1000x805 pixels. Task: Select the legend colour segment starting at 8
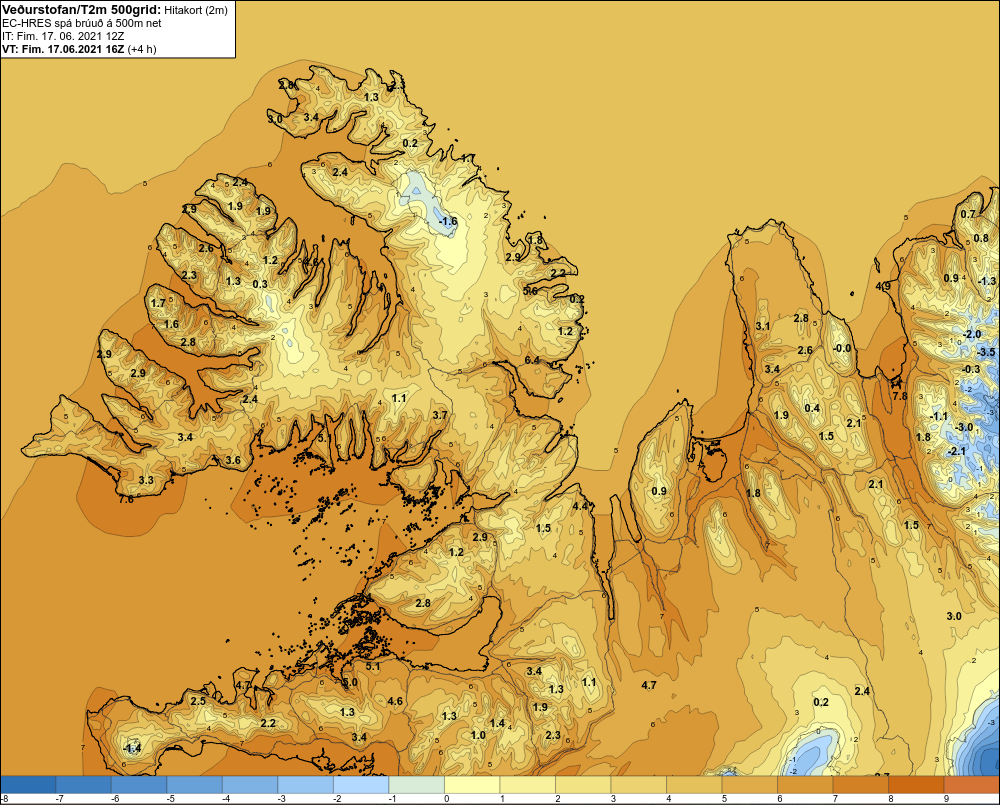[916, 784]
